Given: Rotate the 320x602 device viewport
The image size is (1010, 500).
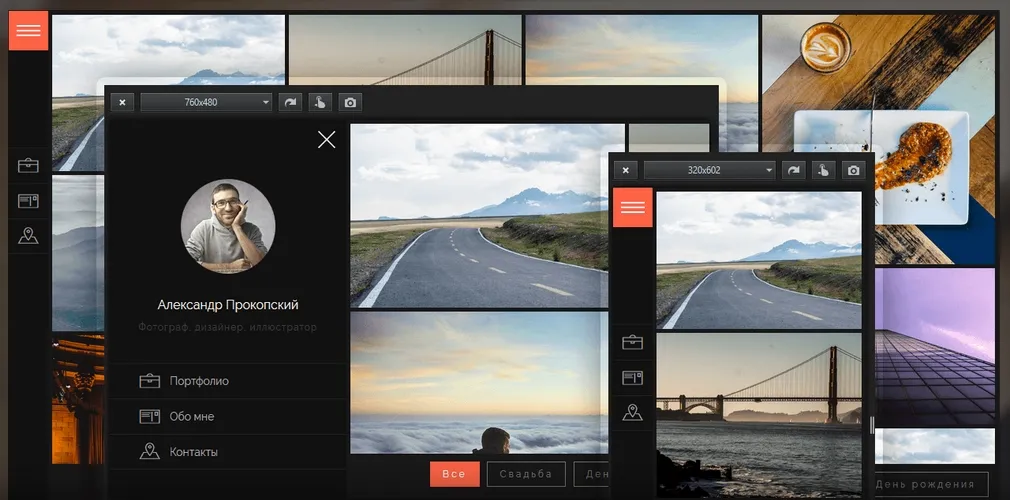Looking at the screenshot, I should [x=794, y=170].
